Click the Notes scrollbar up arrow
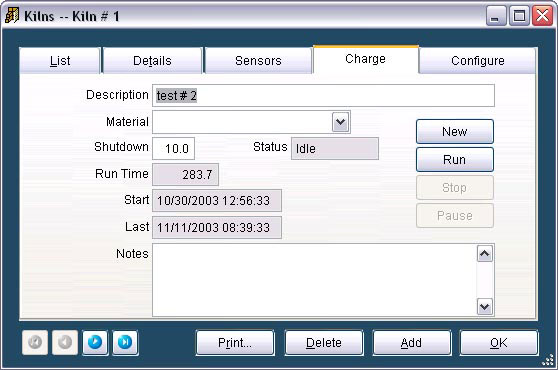The image size is (558, 370). click(485, 254)
